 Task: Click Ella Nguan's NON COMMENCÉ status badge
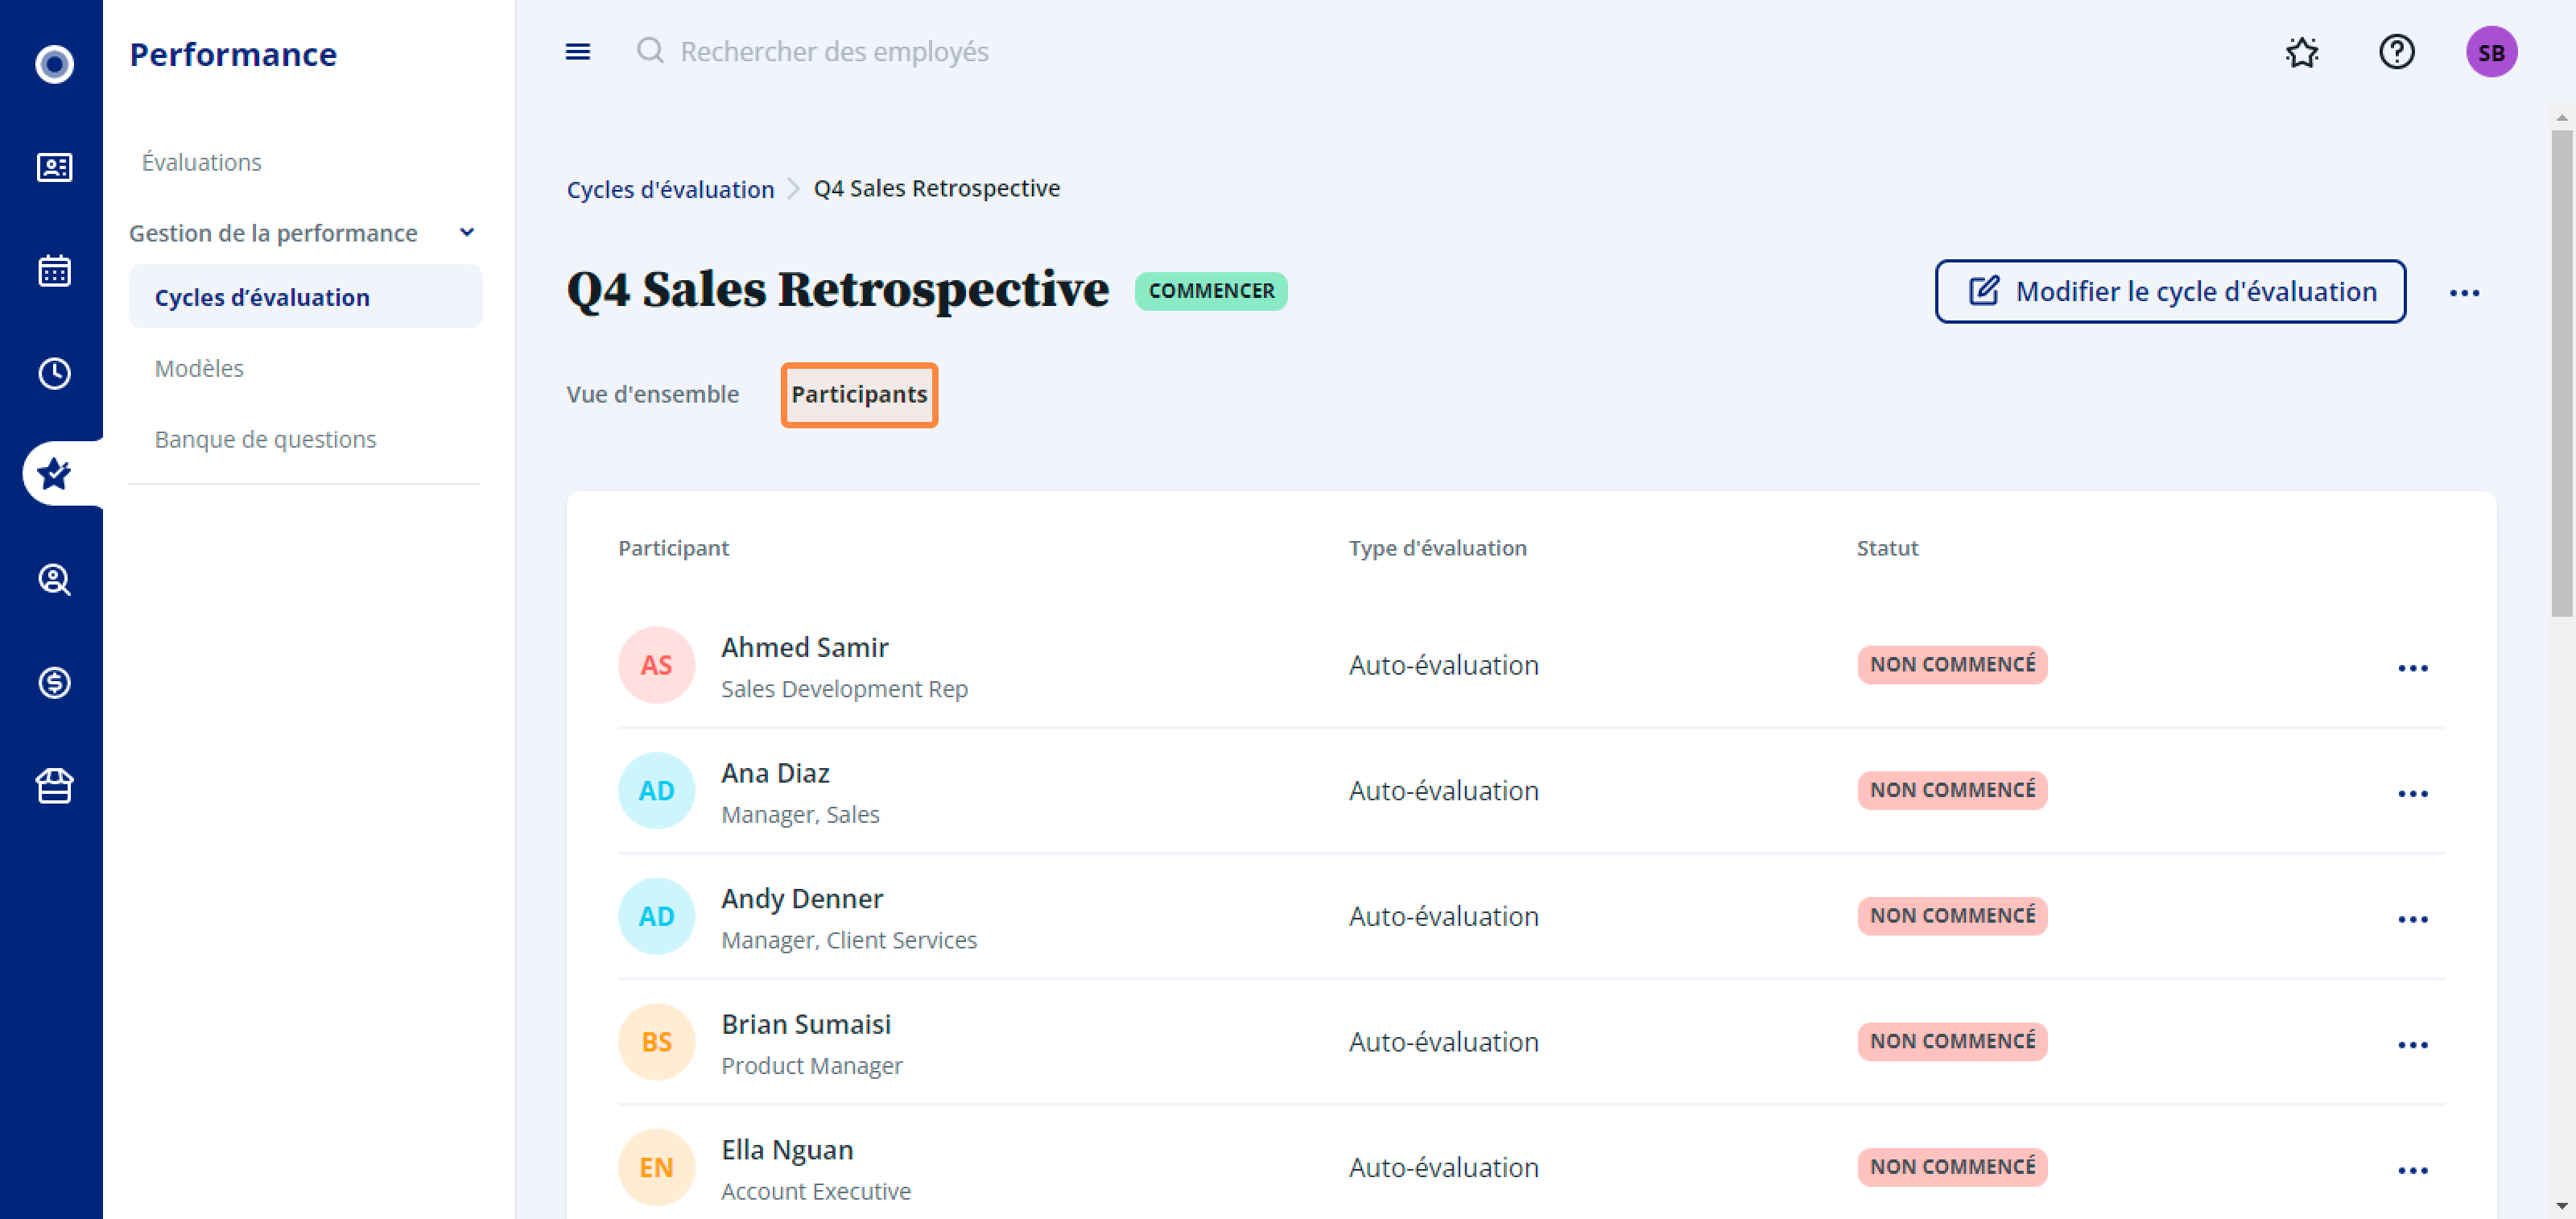coord(1952,1167)
